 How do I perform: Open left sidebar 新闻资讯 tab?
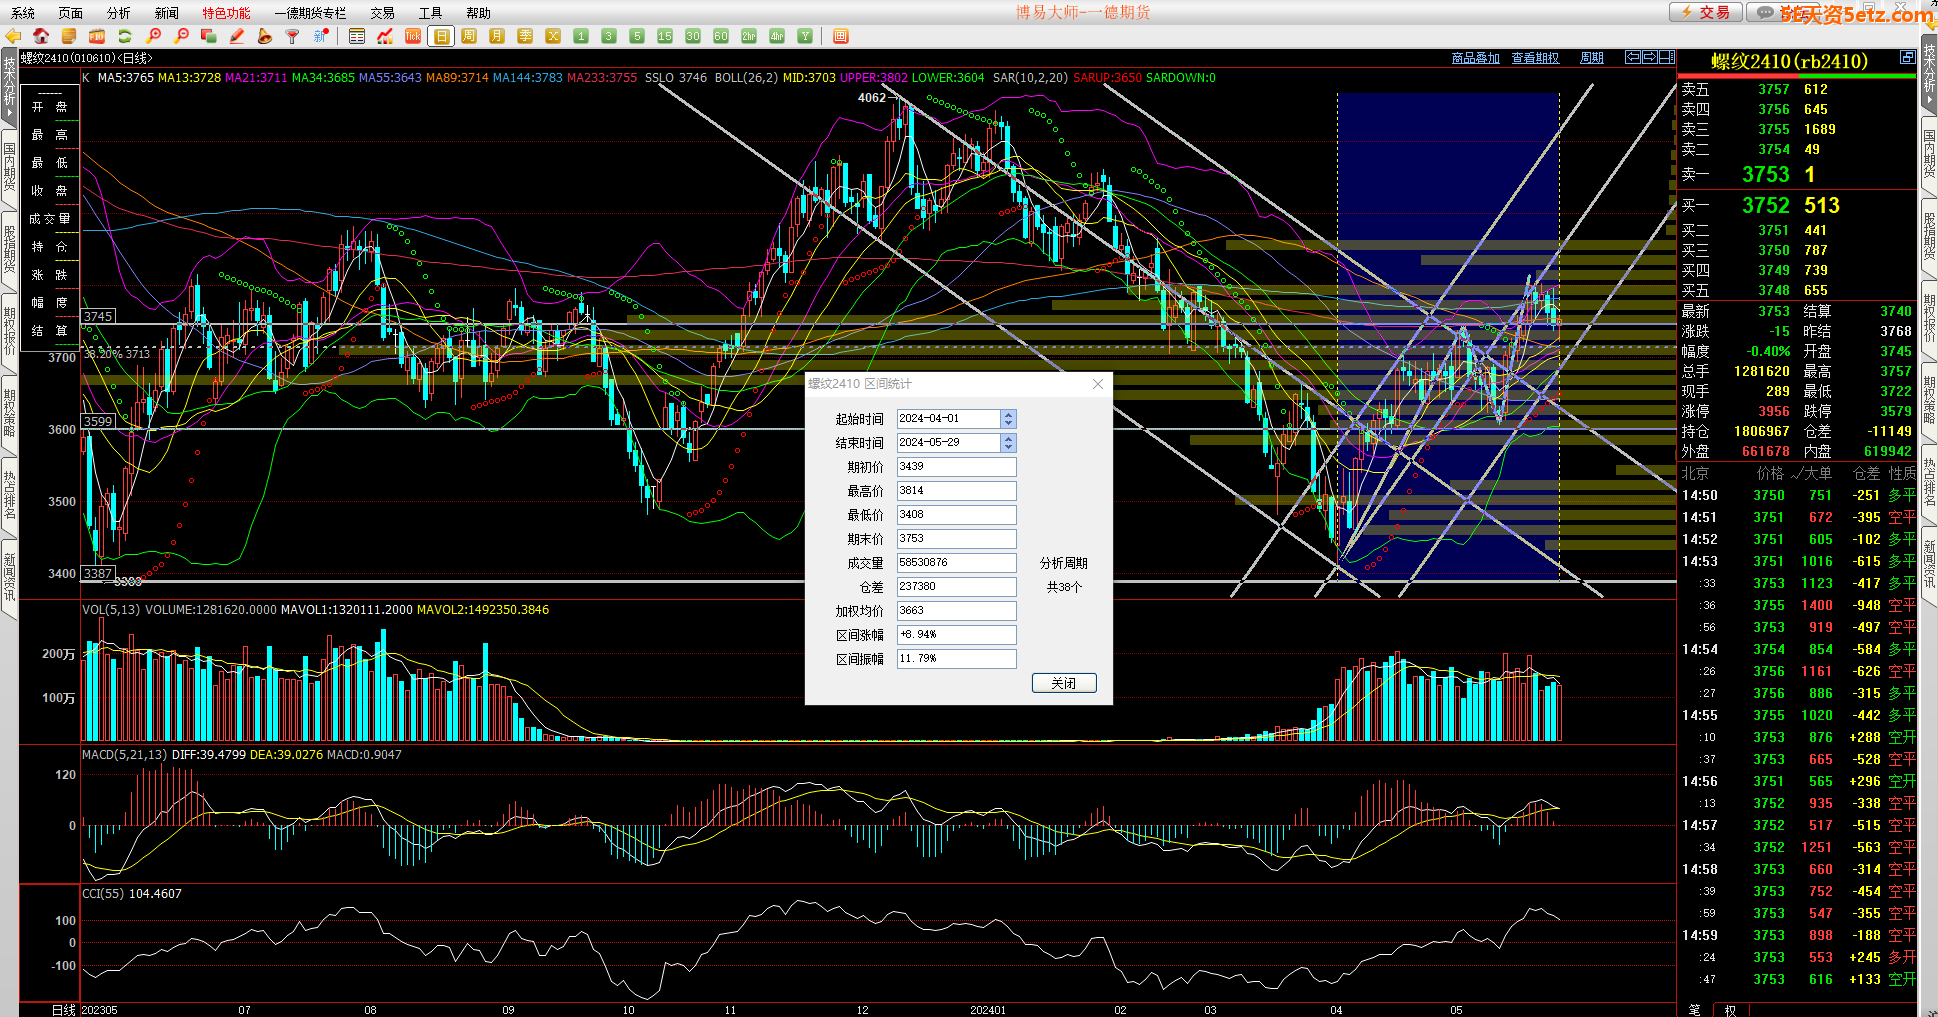coord(9,577)
